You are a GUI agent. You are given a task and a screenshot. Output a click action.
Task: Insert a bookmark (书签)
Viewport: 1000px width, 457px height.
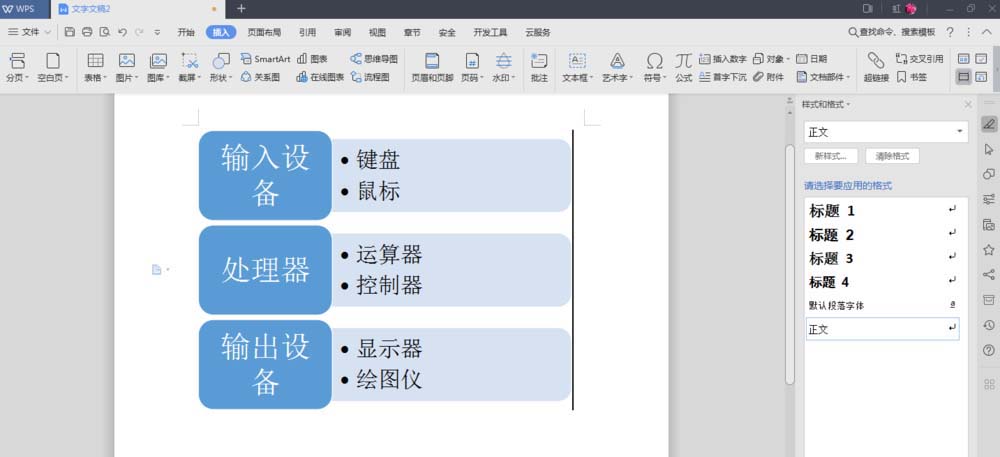pyautogui.click(x=912, y=77)
